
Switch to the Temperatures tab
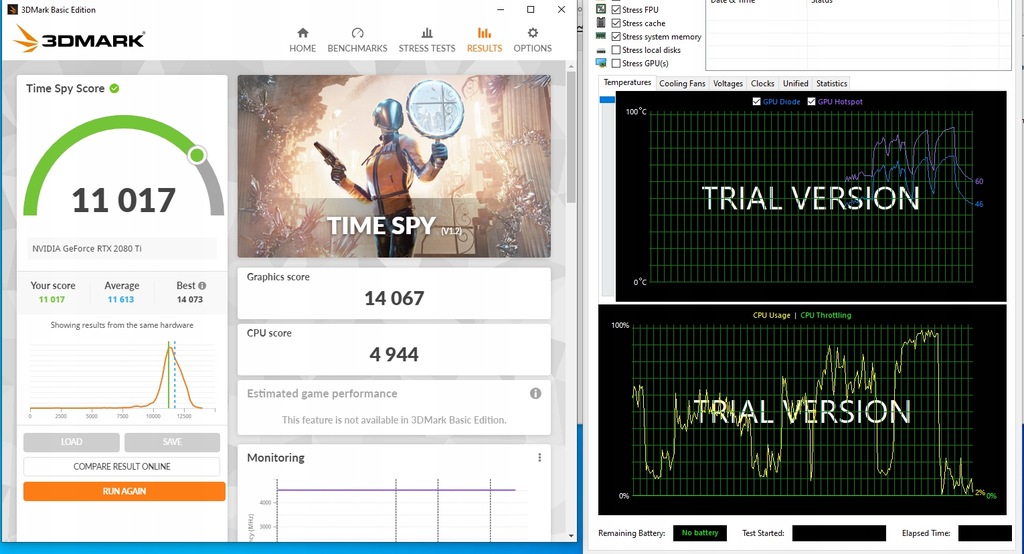point(627,82)
